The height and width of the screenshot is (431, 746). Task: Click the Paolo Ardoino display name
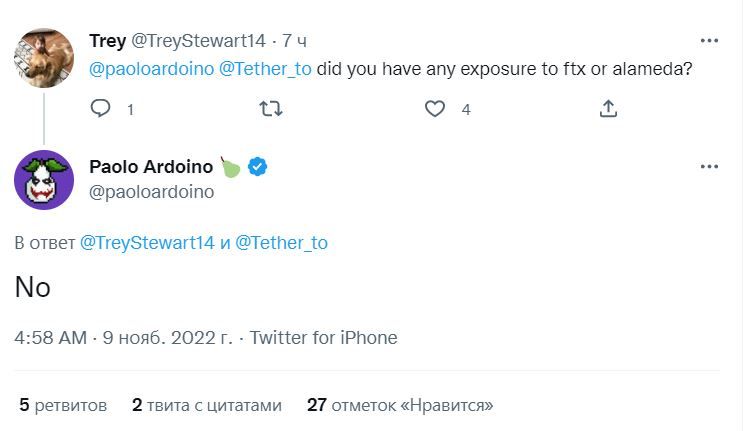151,167
